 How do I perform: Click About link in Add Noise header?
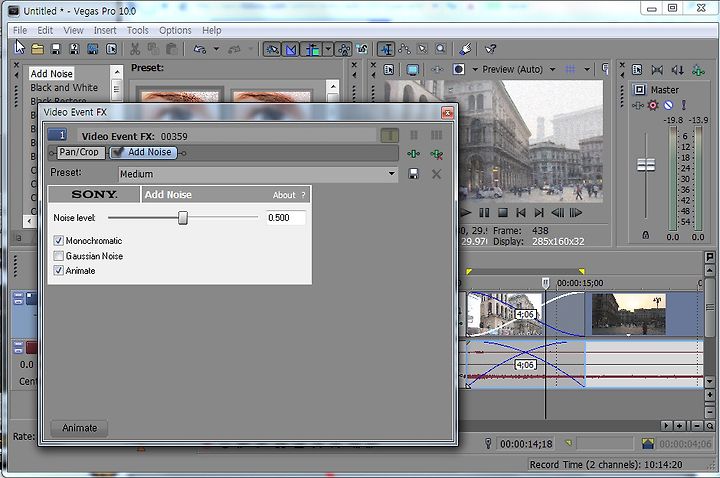click(x=284, y=195)
